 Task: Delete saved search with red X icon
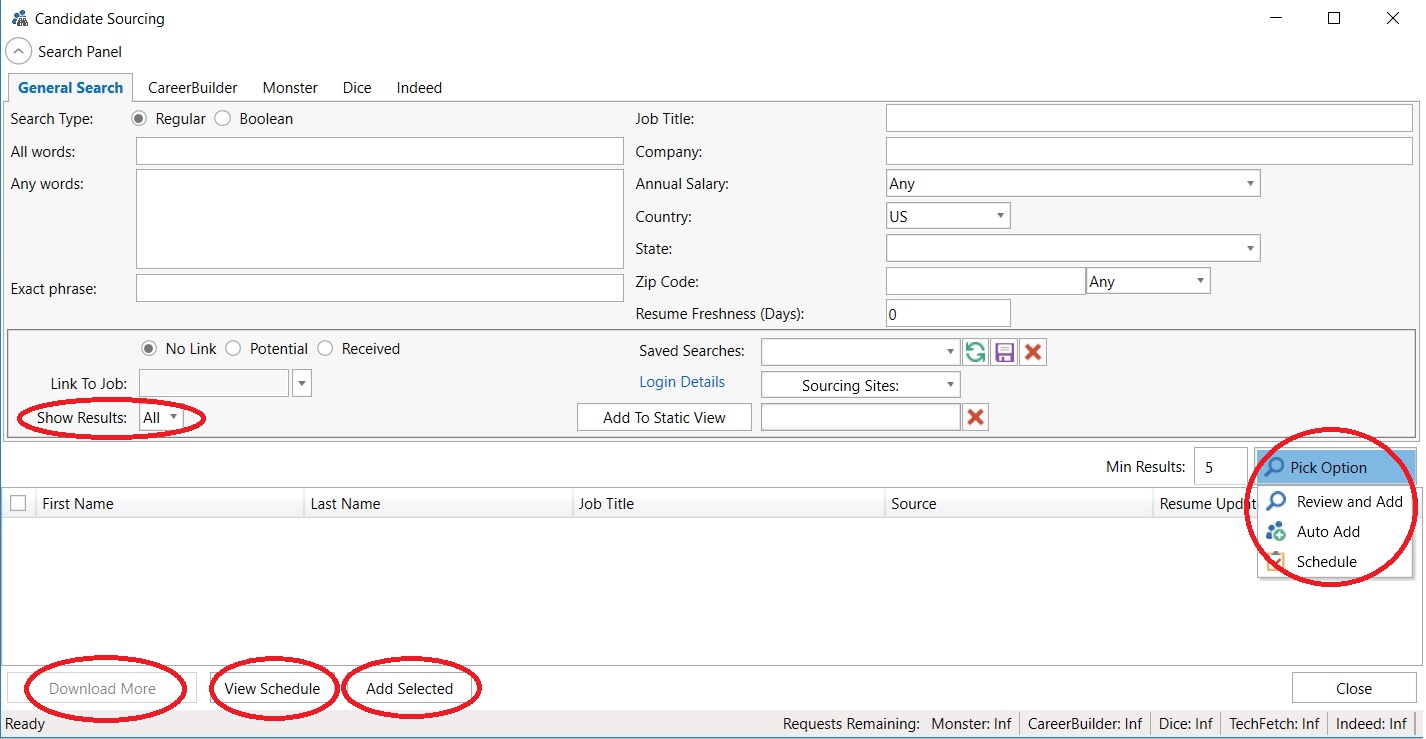tap(1033, 352)
